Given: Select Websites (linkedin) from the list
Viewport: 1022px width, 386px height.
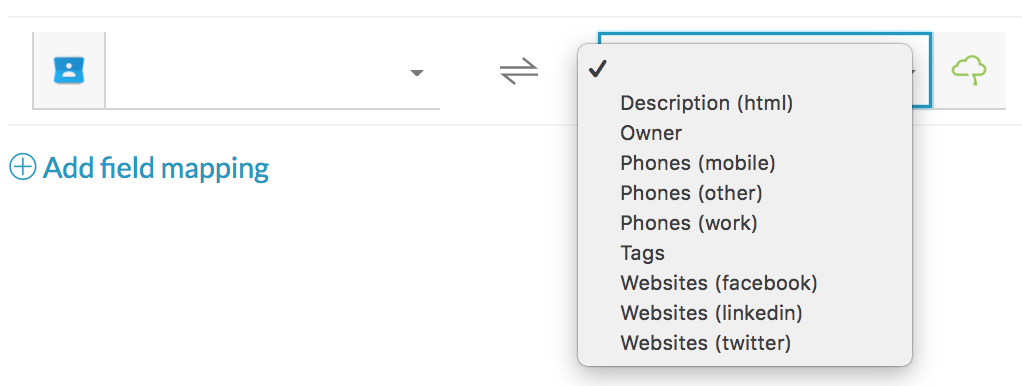Looking at the screenshot, I should 711,313.
